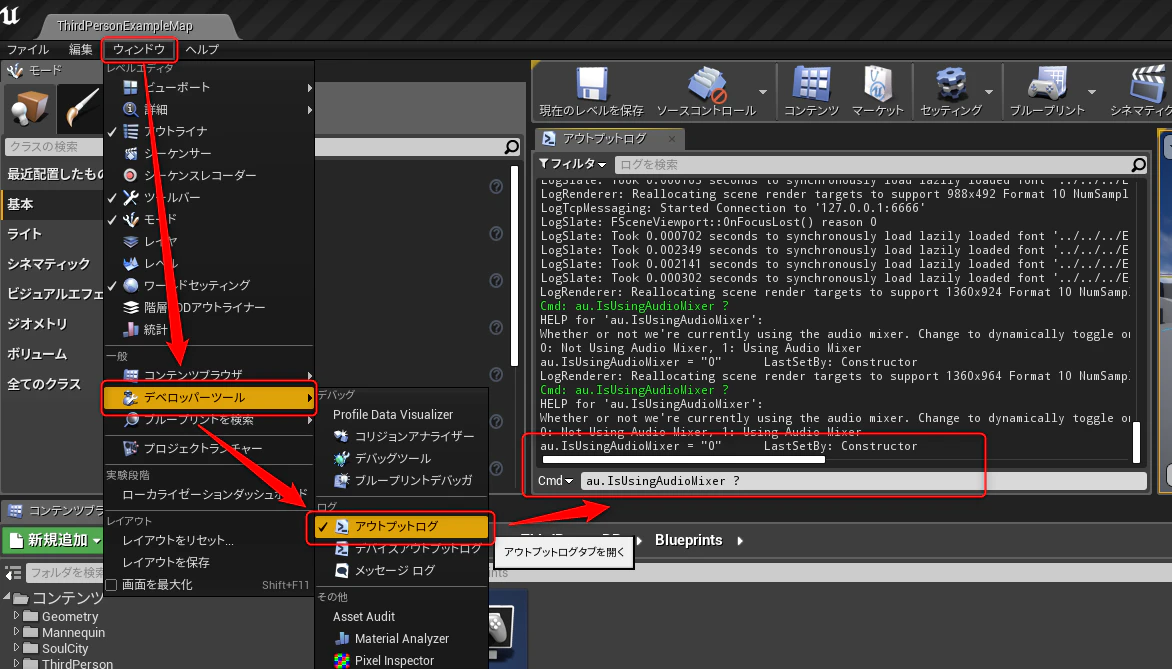Click the search magnifier in log search

coord(1138,164)
